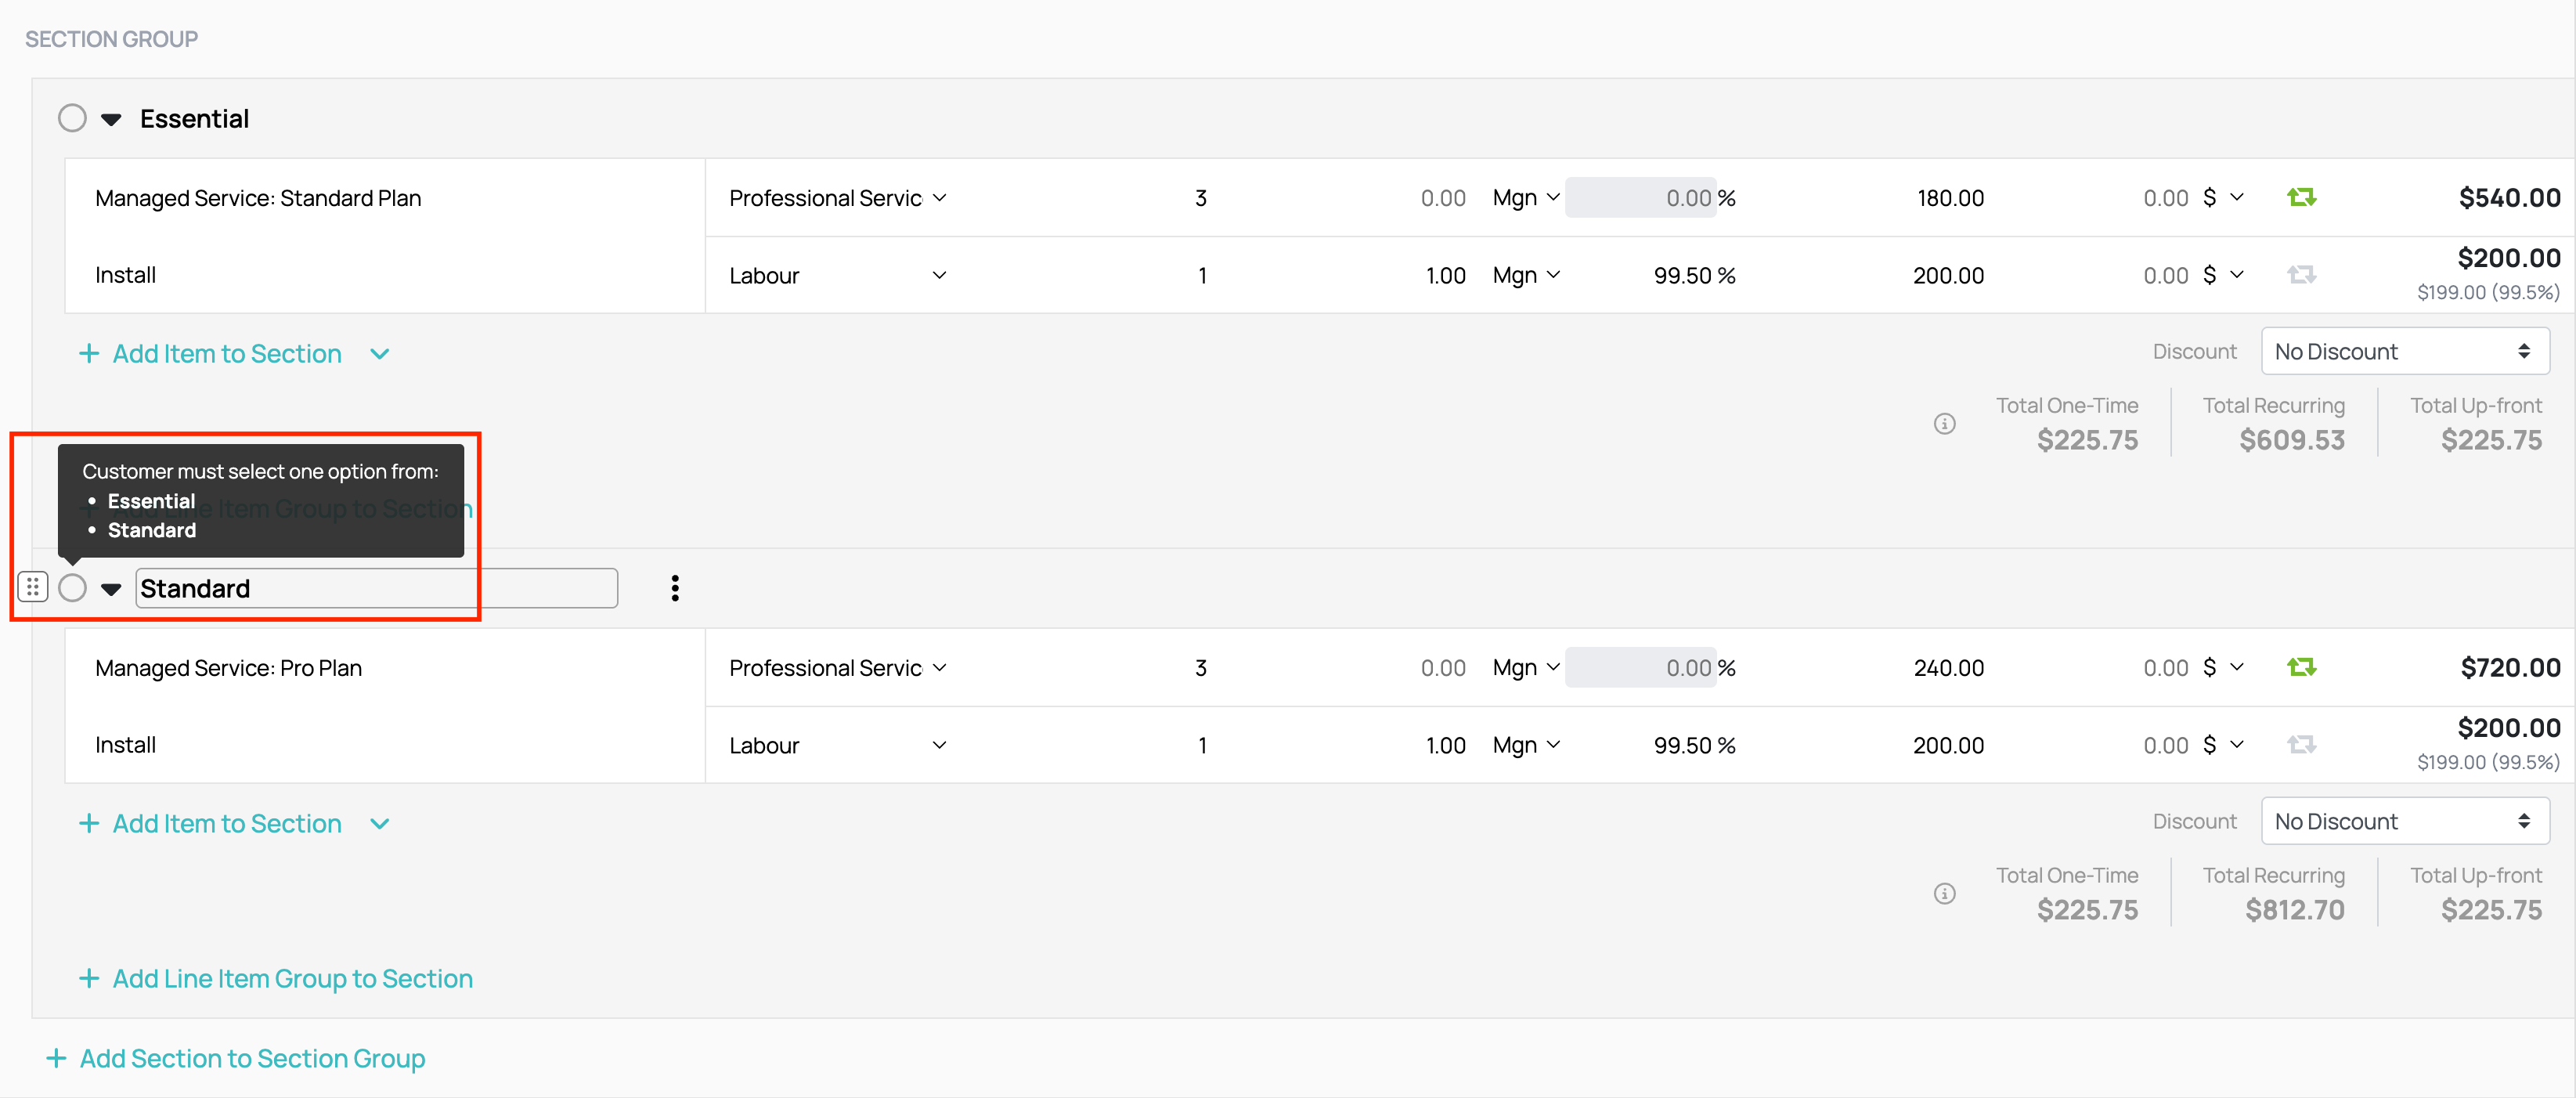The height and width of the screenshot is (1098, 2576).
Task: Toggle recurring icon on Managed Service: Standard Plan
Action: pos(2301,197)
